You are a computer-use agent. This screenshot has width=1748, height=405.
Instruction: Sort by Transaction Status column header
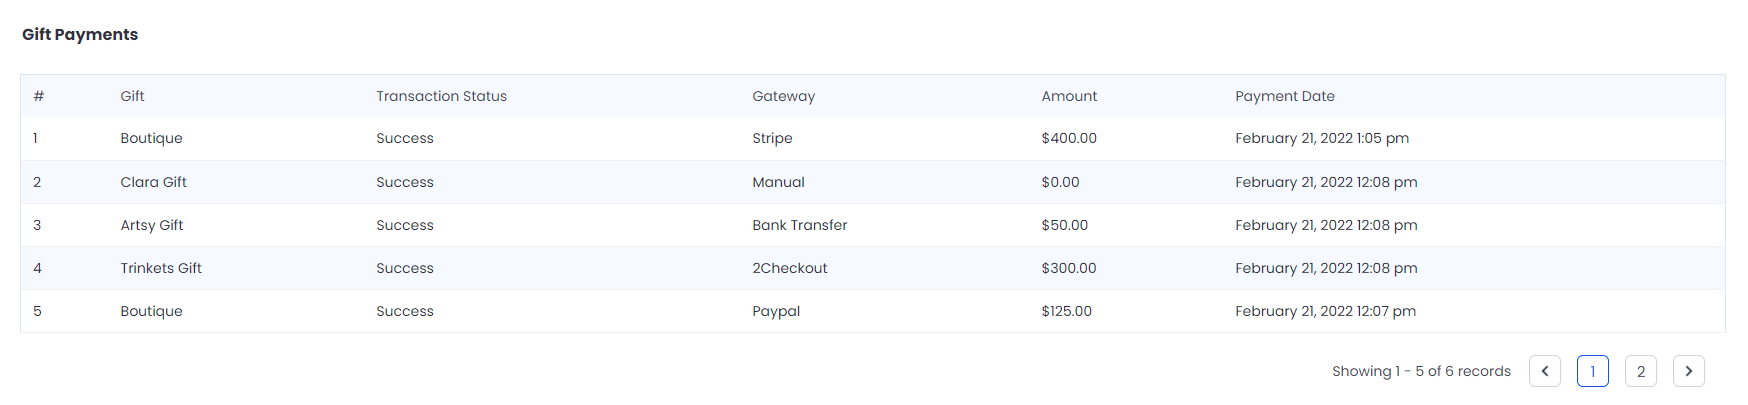[441, 96]
